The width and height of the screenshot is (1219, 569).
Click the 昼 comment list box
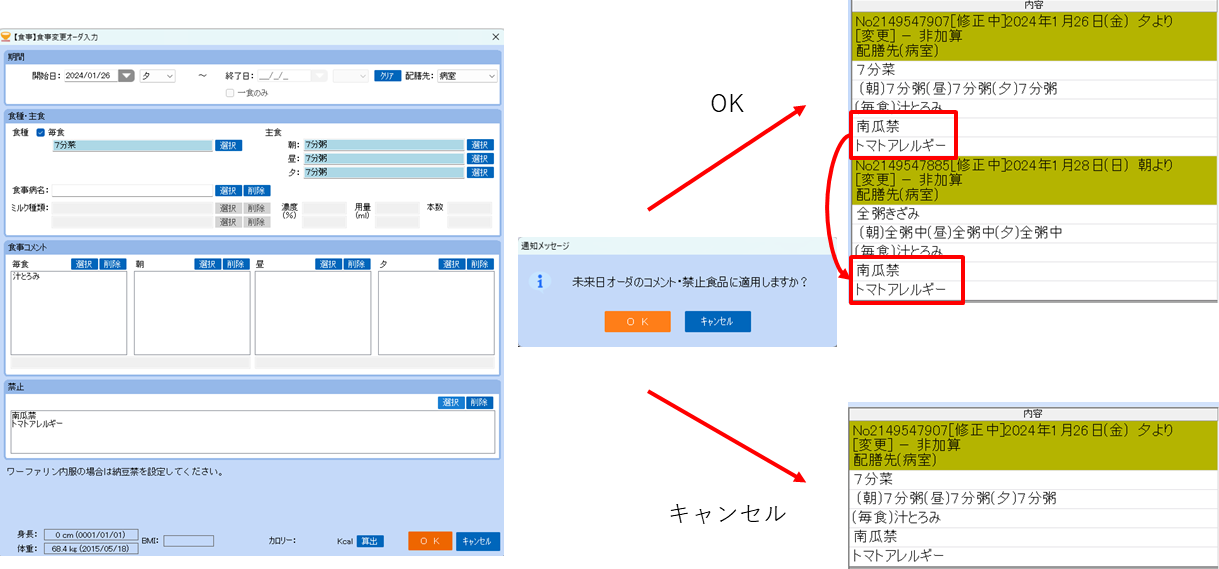pyautogui.click(x=313, y=313)
